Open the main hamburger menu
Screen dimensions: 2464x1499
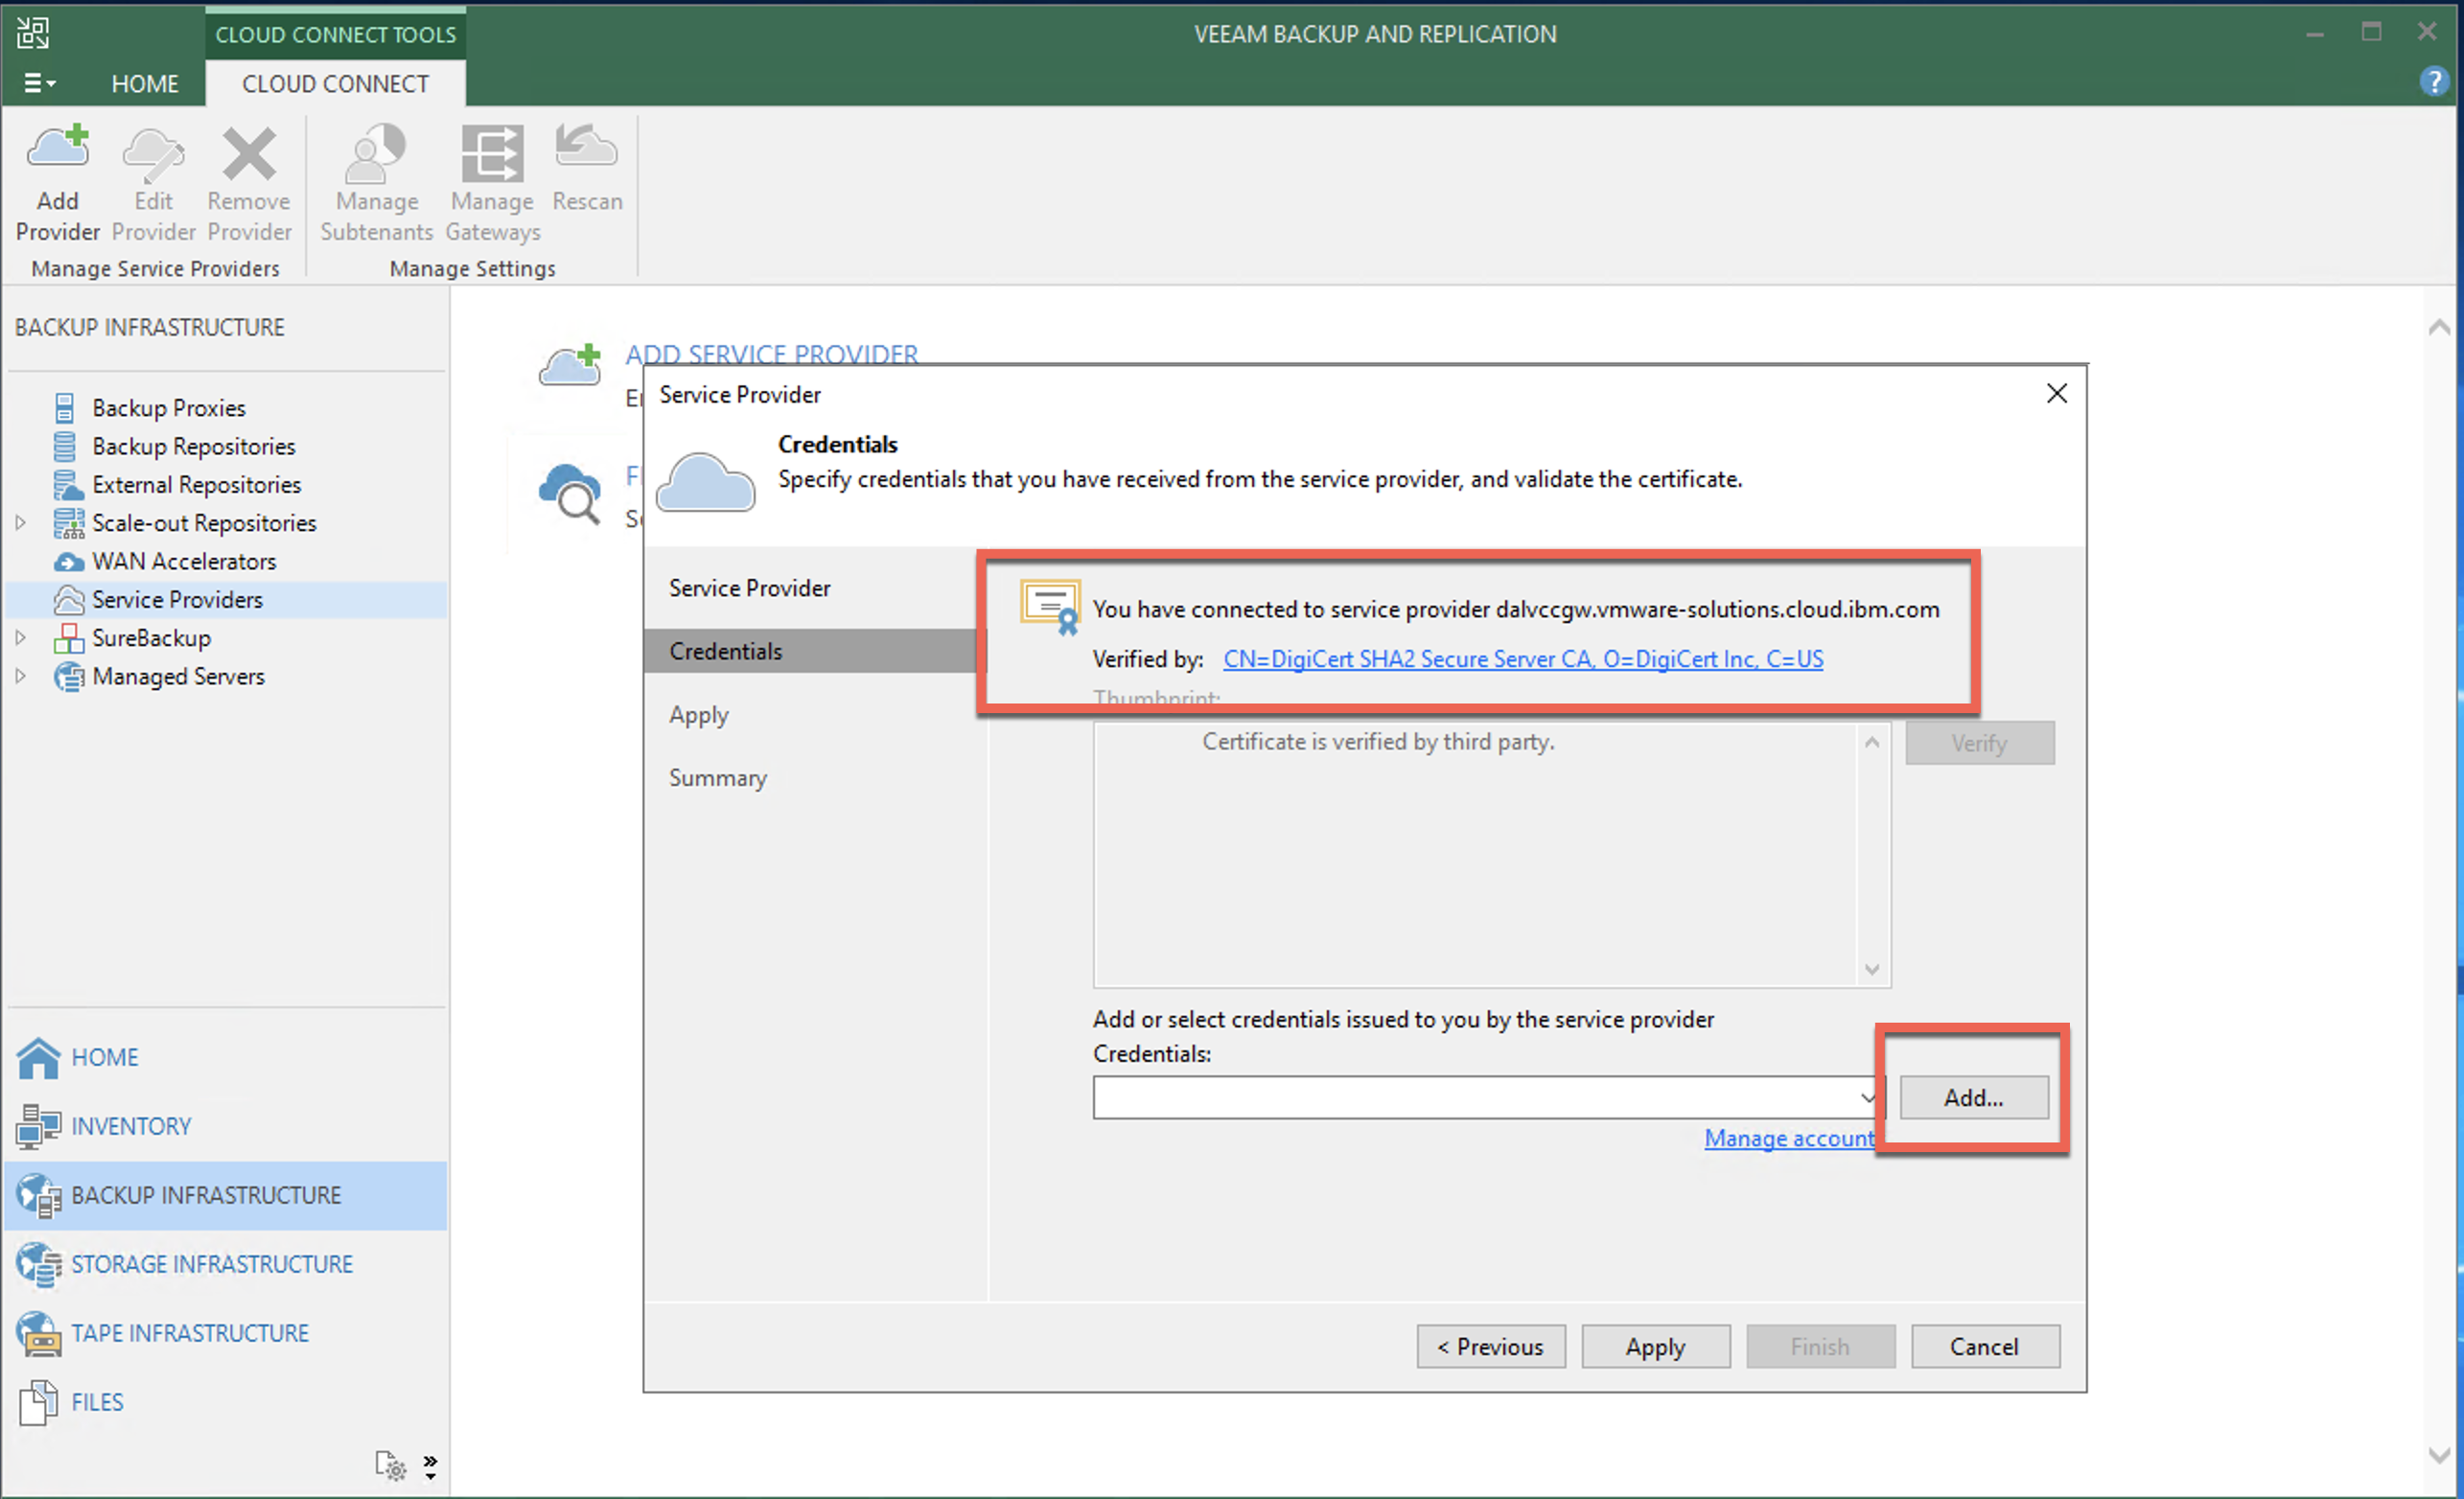pyautogui.click(x=38, y=84)
